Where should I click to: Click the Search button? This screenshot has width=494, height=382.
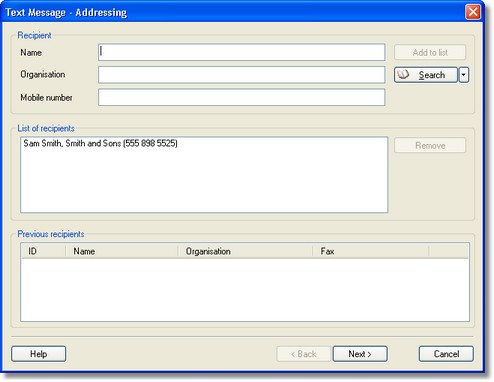(x=426, y=75)
